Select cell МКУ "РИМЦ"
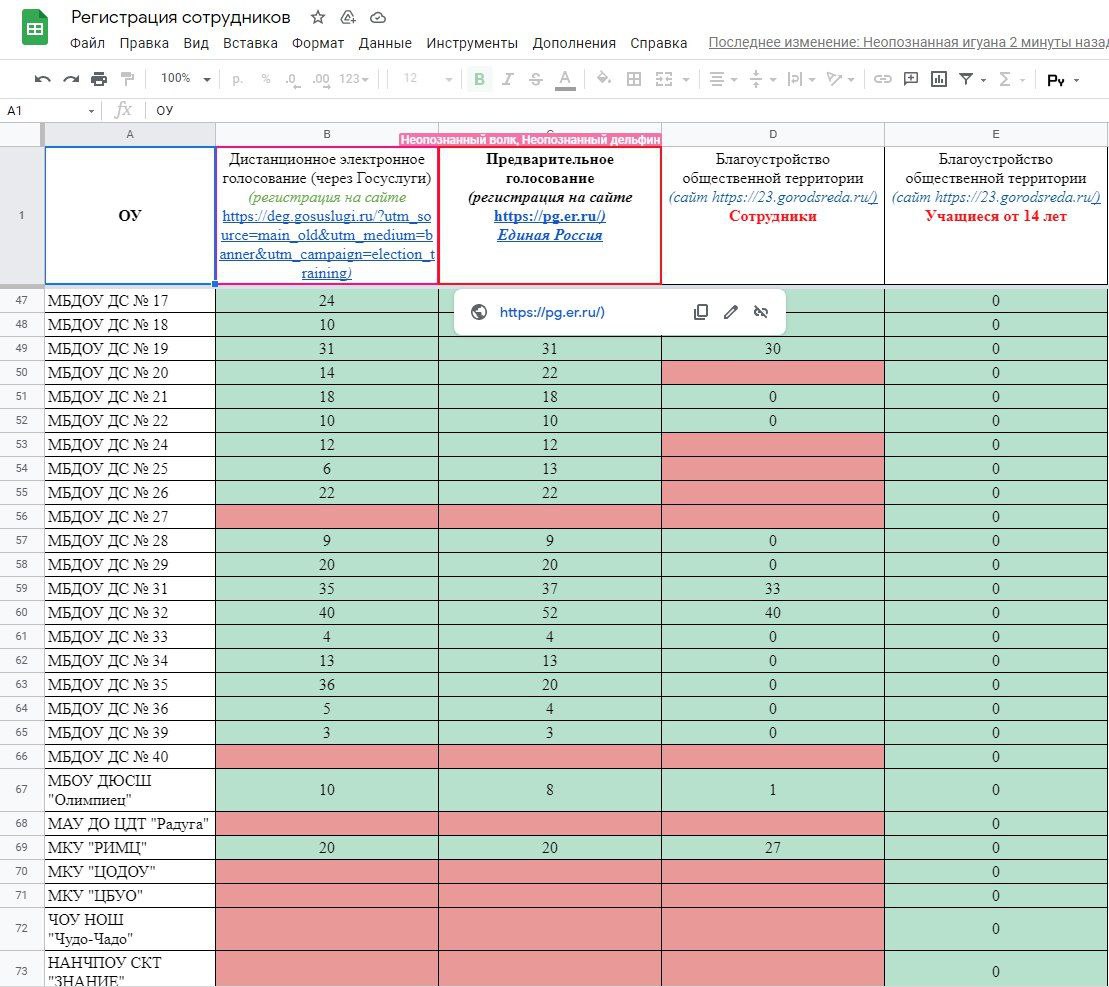The height and width of the screenshot is (987, 1109). [130, 848]
